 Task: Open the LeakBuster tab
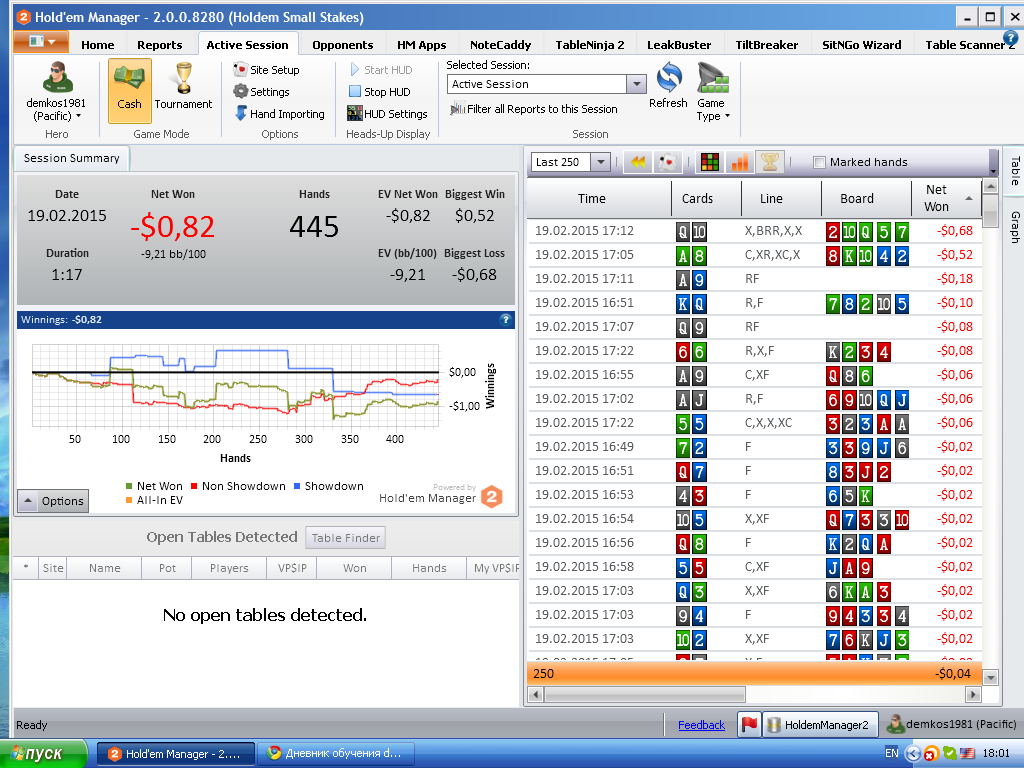point(679,45)
